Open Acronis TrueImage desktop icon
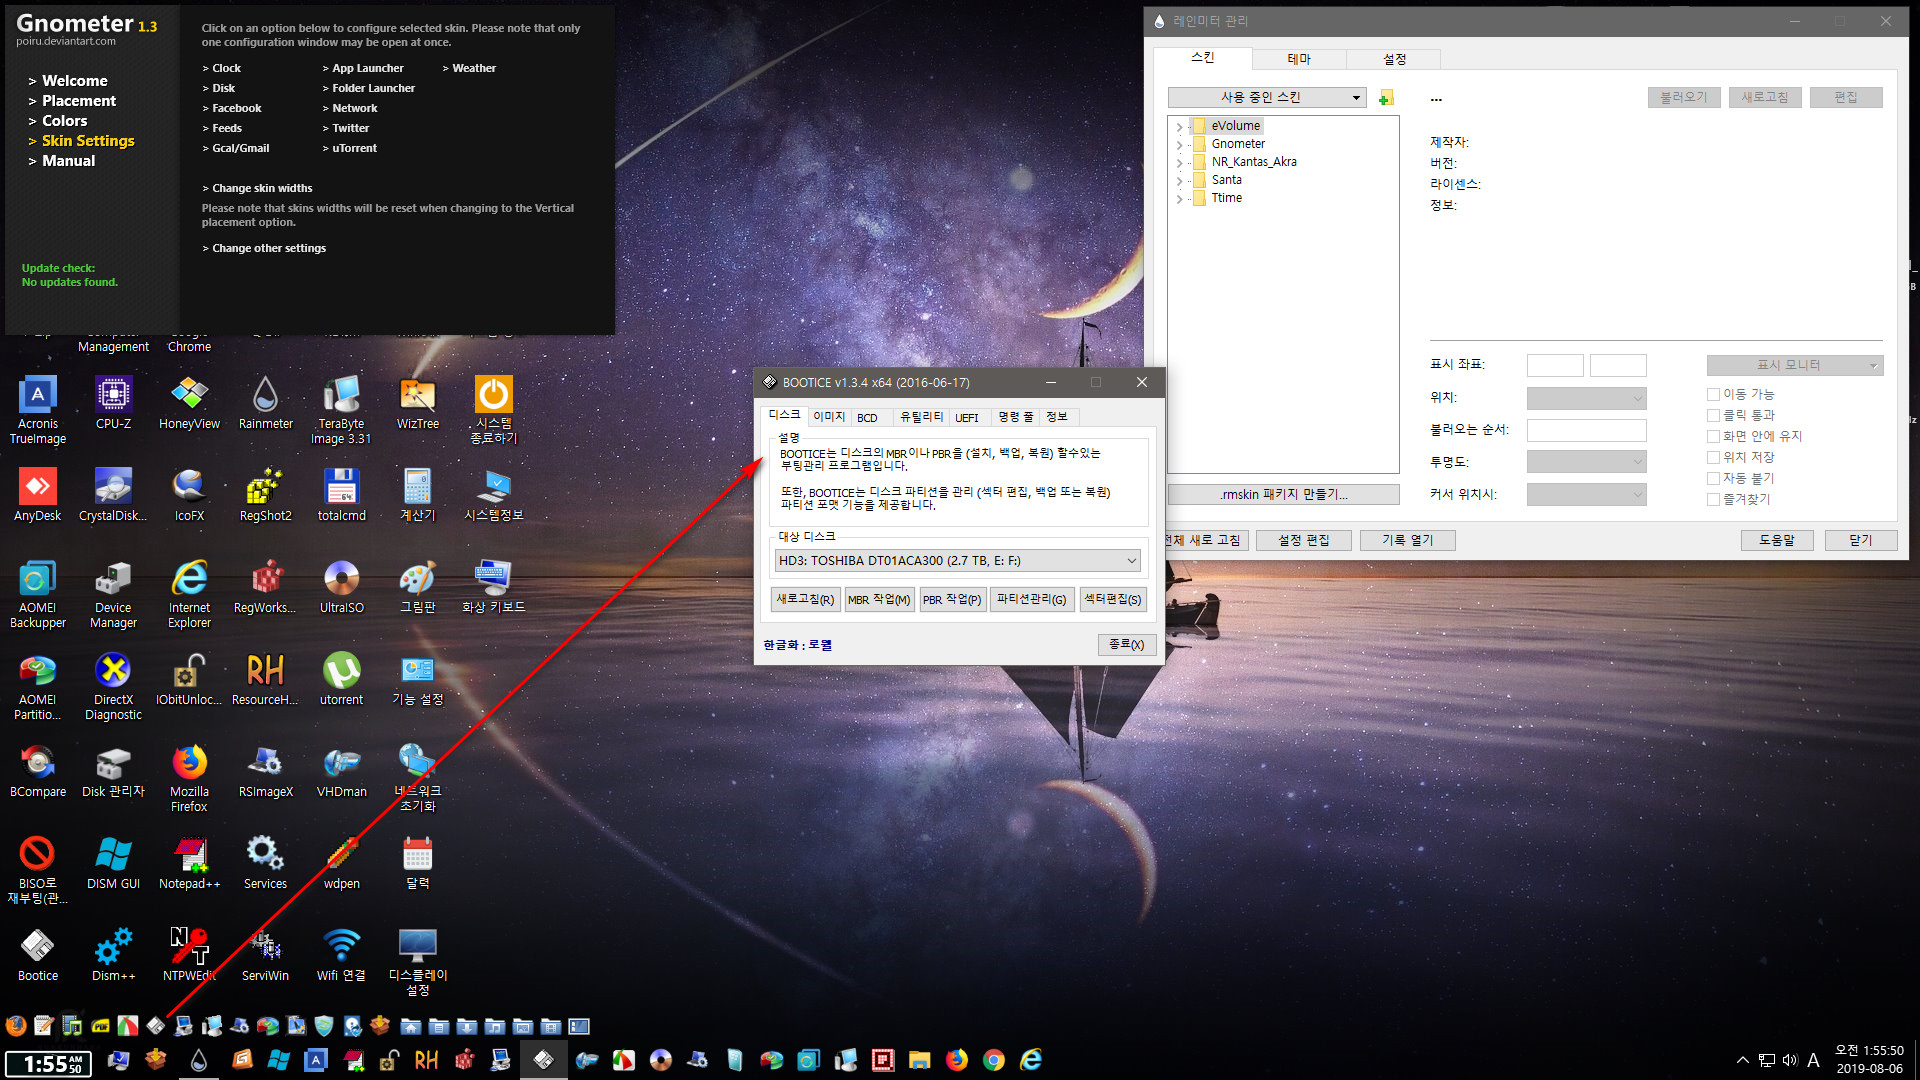This screenshot has height=1080, width=1920. pos(38,408)
